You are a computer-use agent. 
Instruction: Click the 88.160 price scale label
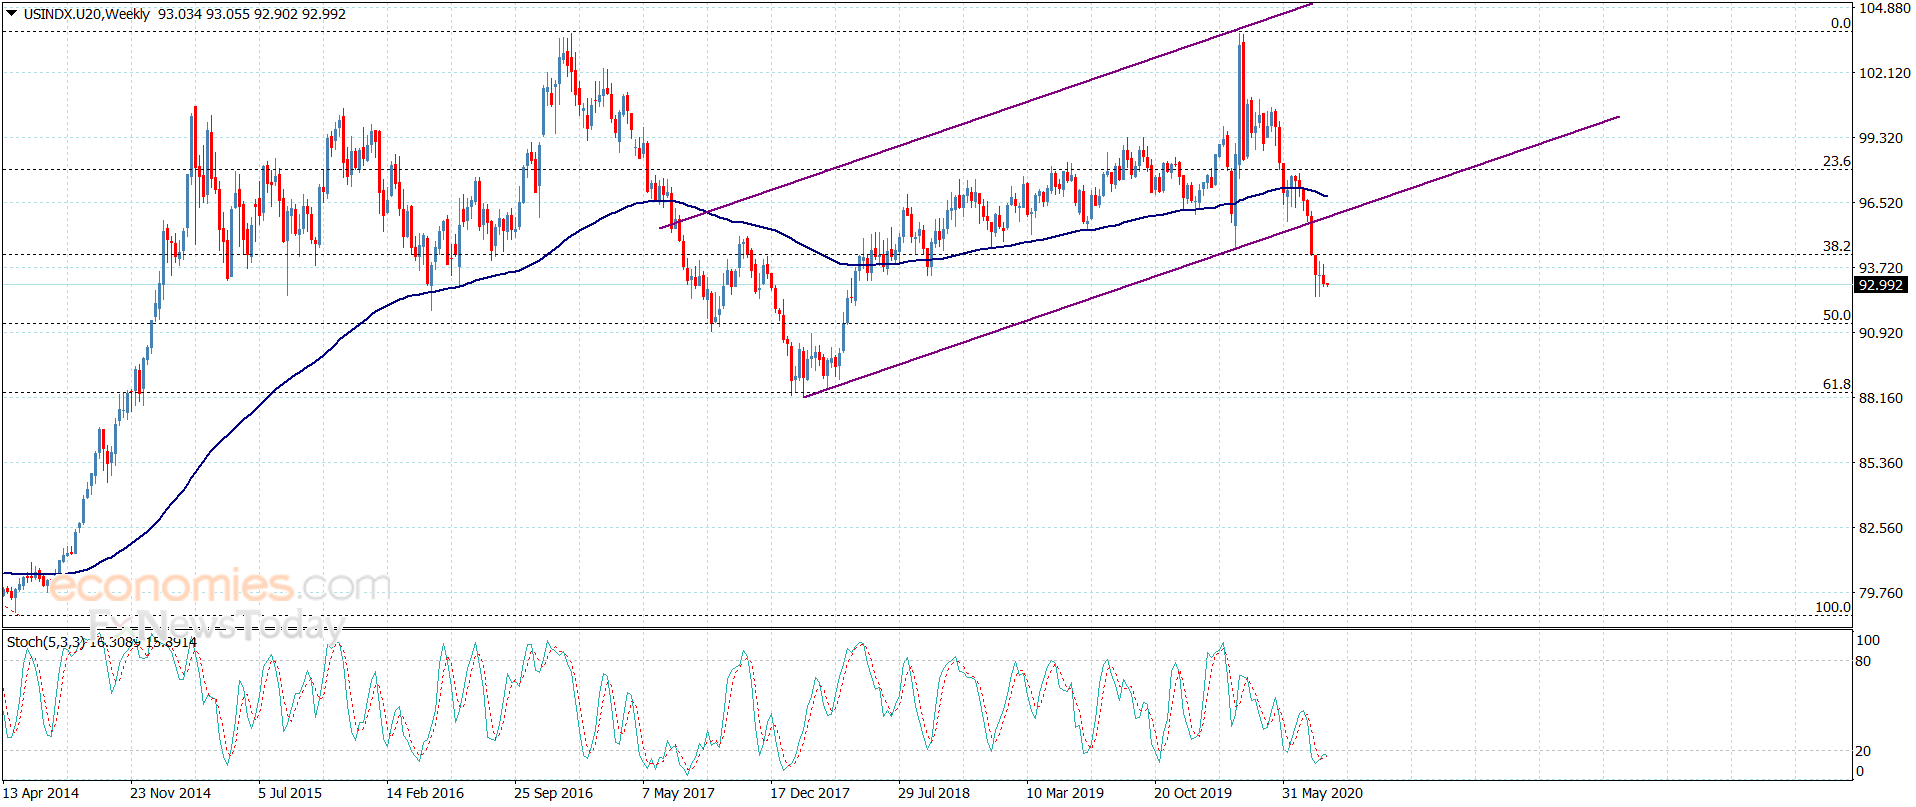coord(1880,398)
